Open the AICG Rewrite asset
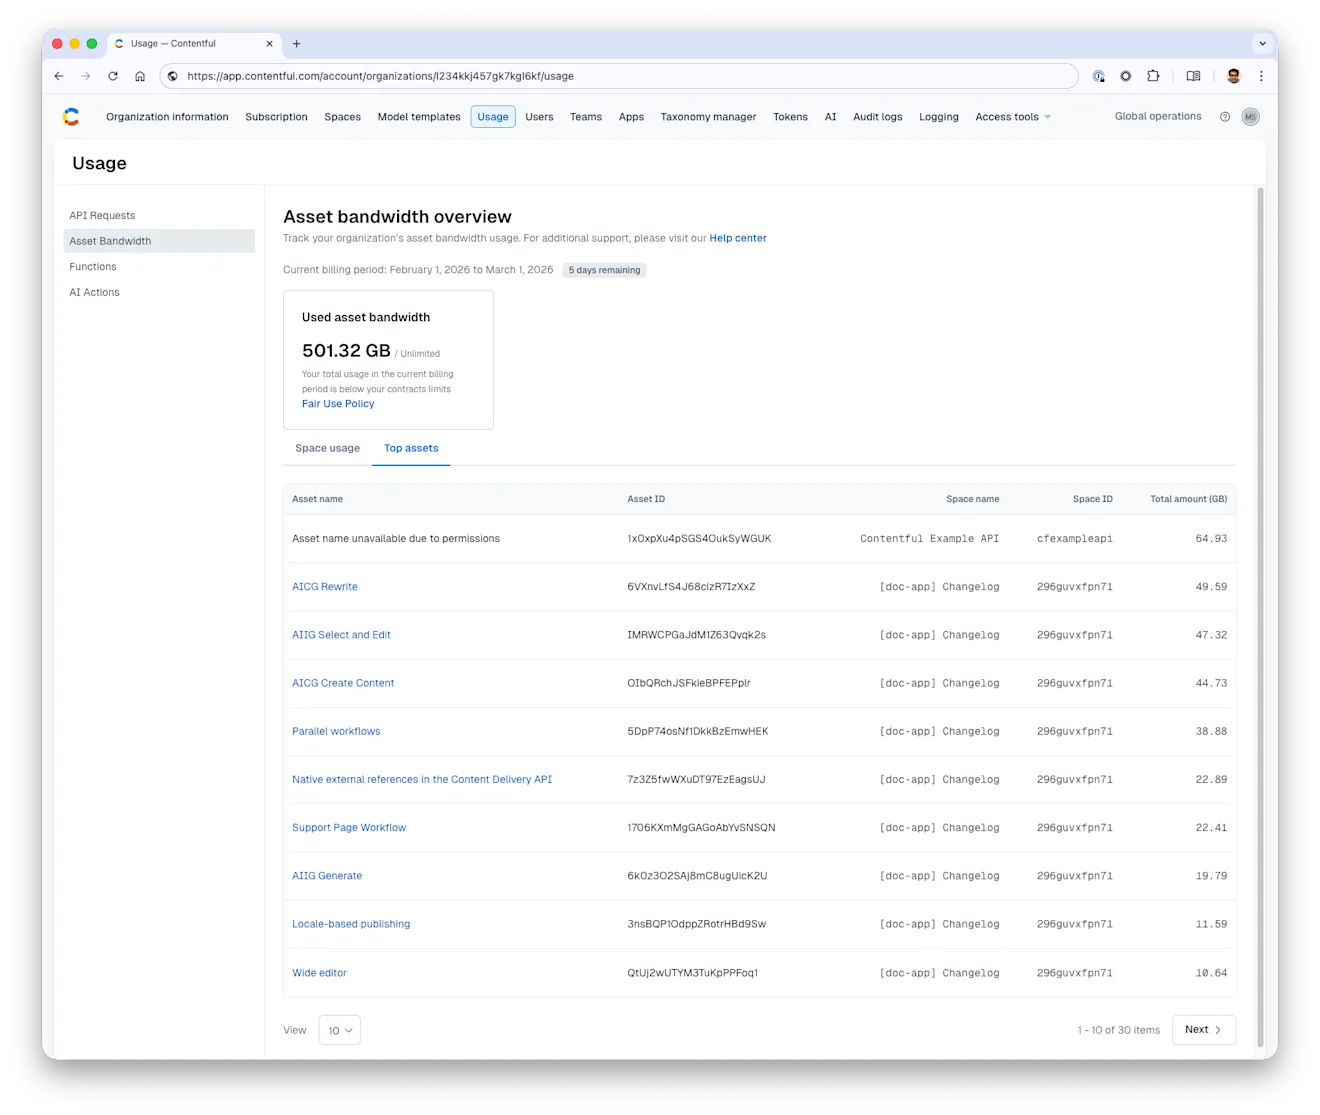 [x=324, y=587]
